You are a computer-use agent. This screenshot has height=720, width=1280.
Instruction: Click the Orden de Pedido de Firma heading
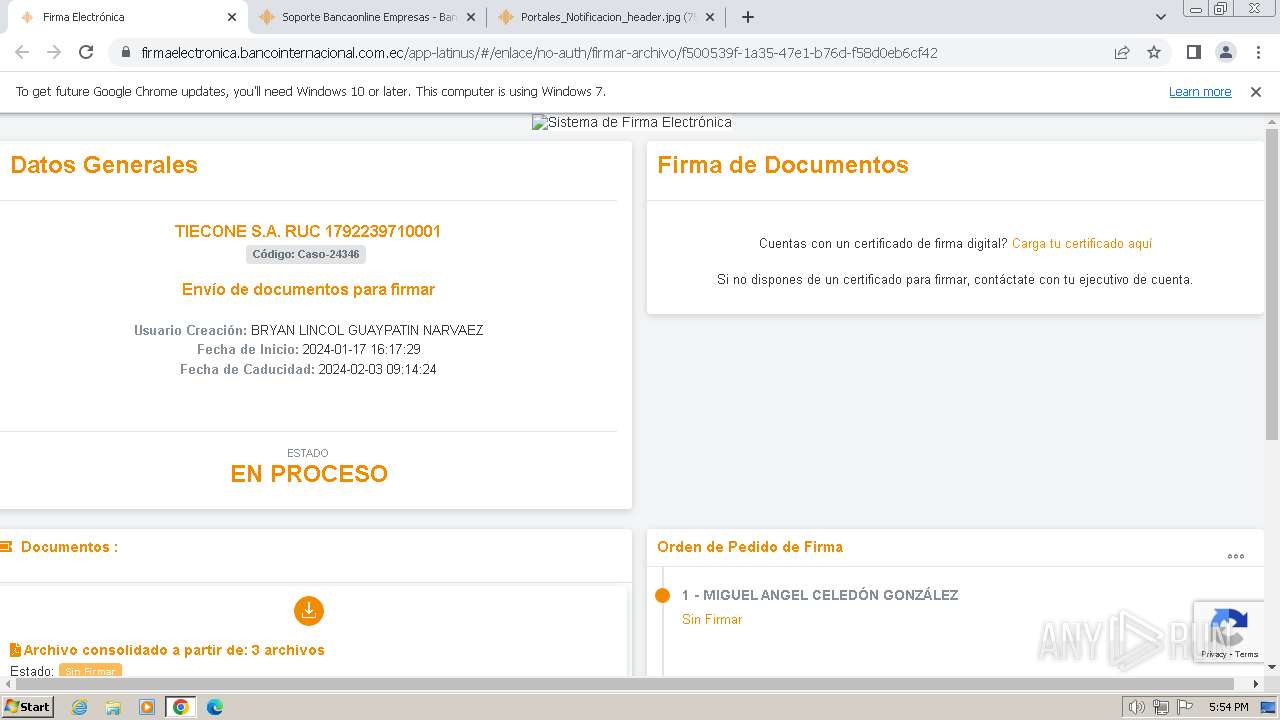pos(750,547)
